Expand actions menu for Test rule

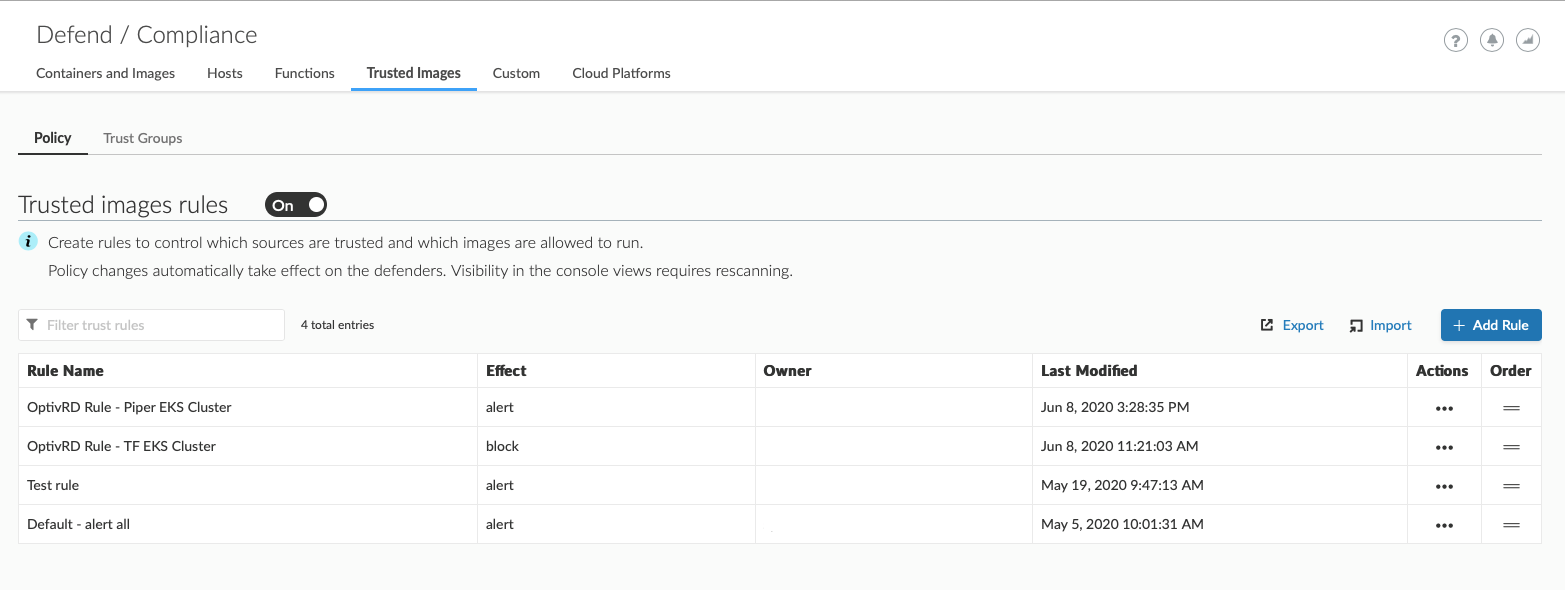pyautogui.click(x=1443, y=486)
